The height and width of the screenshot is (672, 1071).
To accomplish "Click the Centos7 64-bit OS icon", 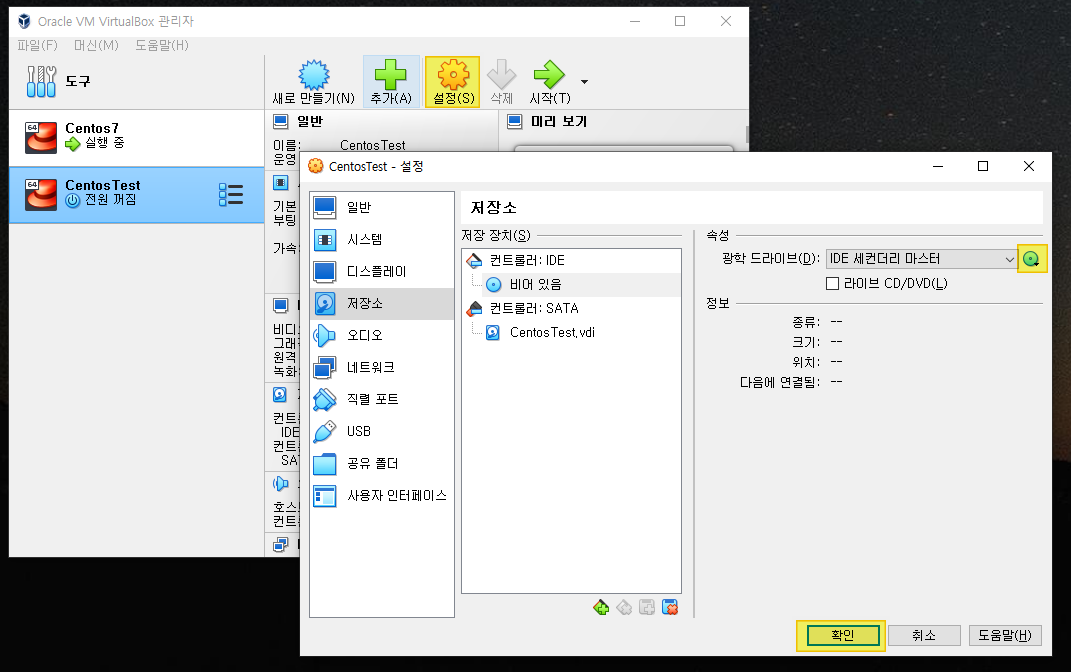I will (x=41, y=137).
